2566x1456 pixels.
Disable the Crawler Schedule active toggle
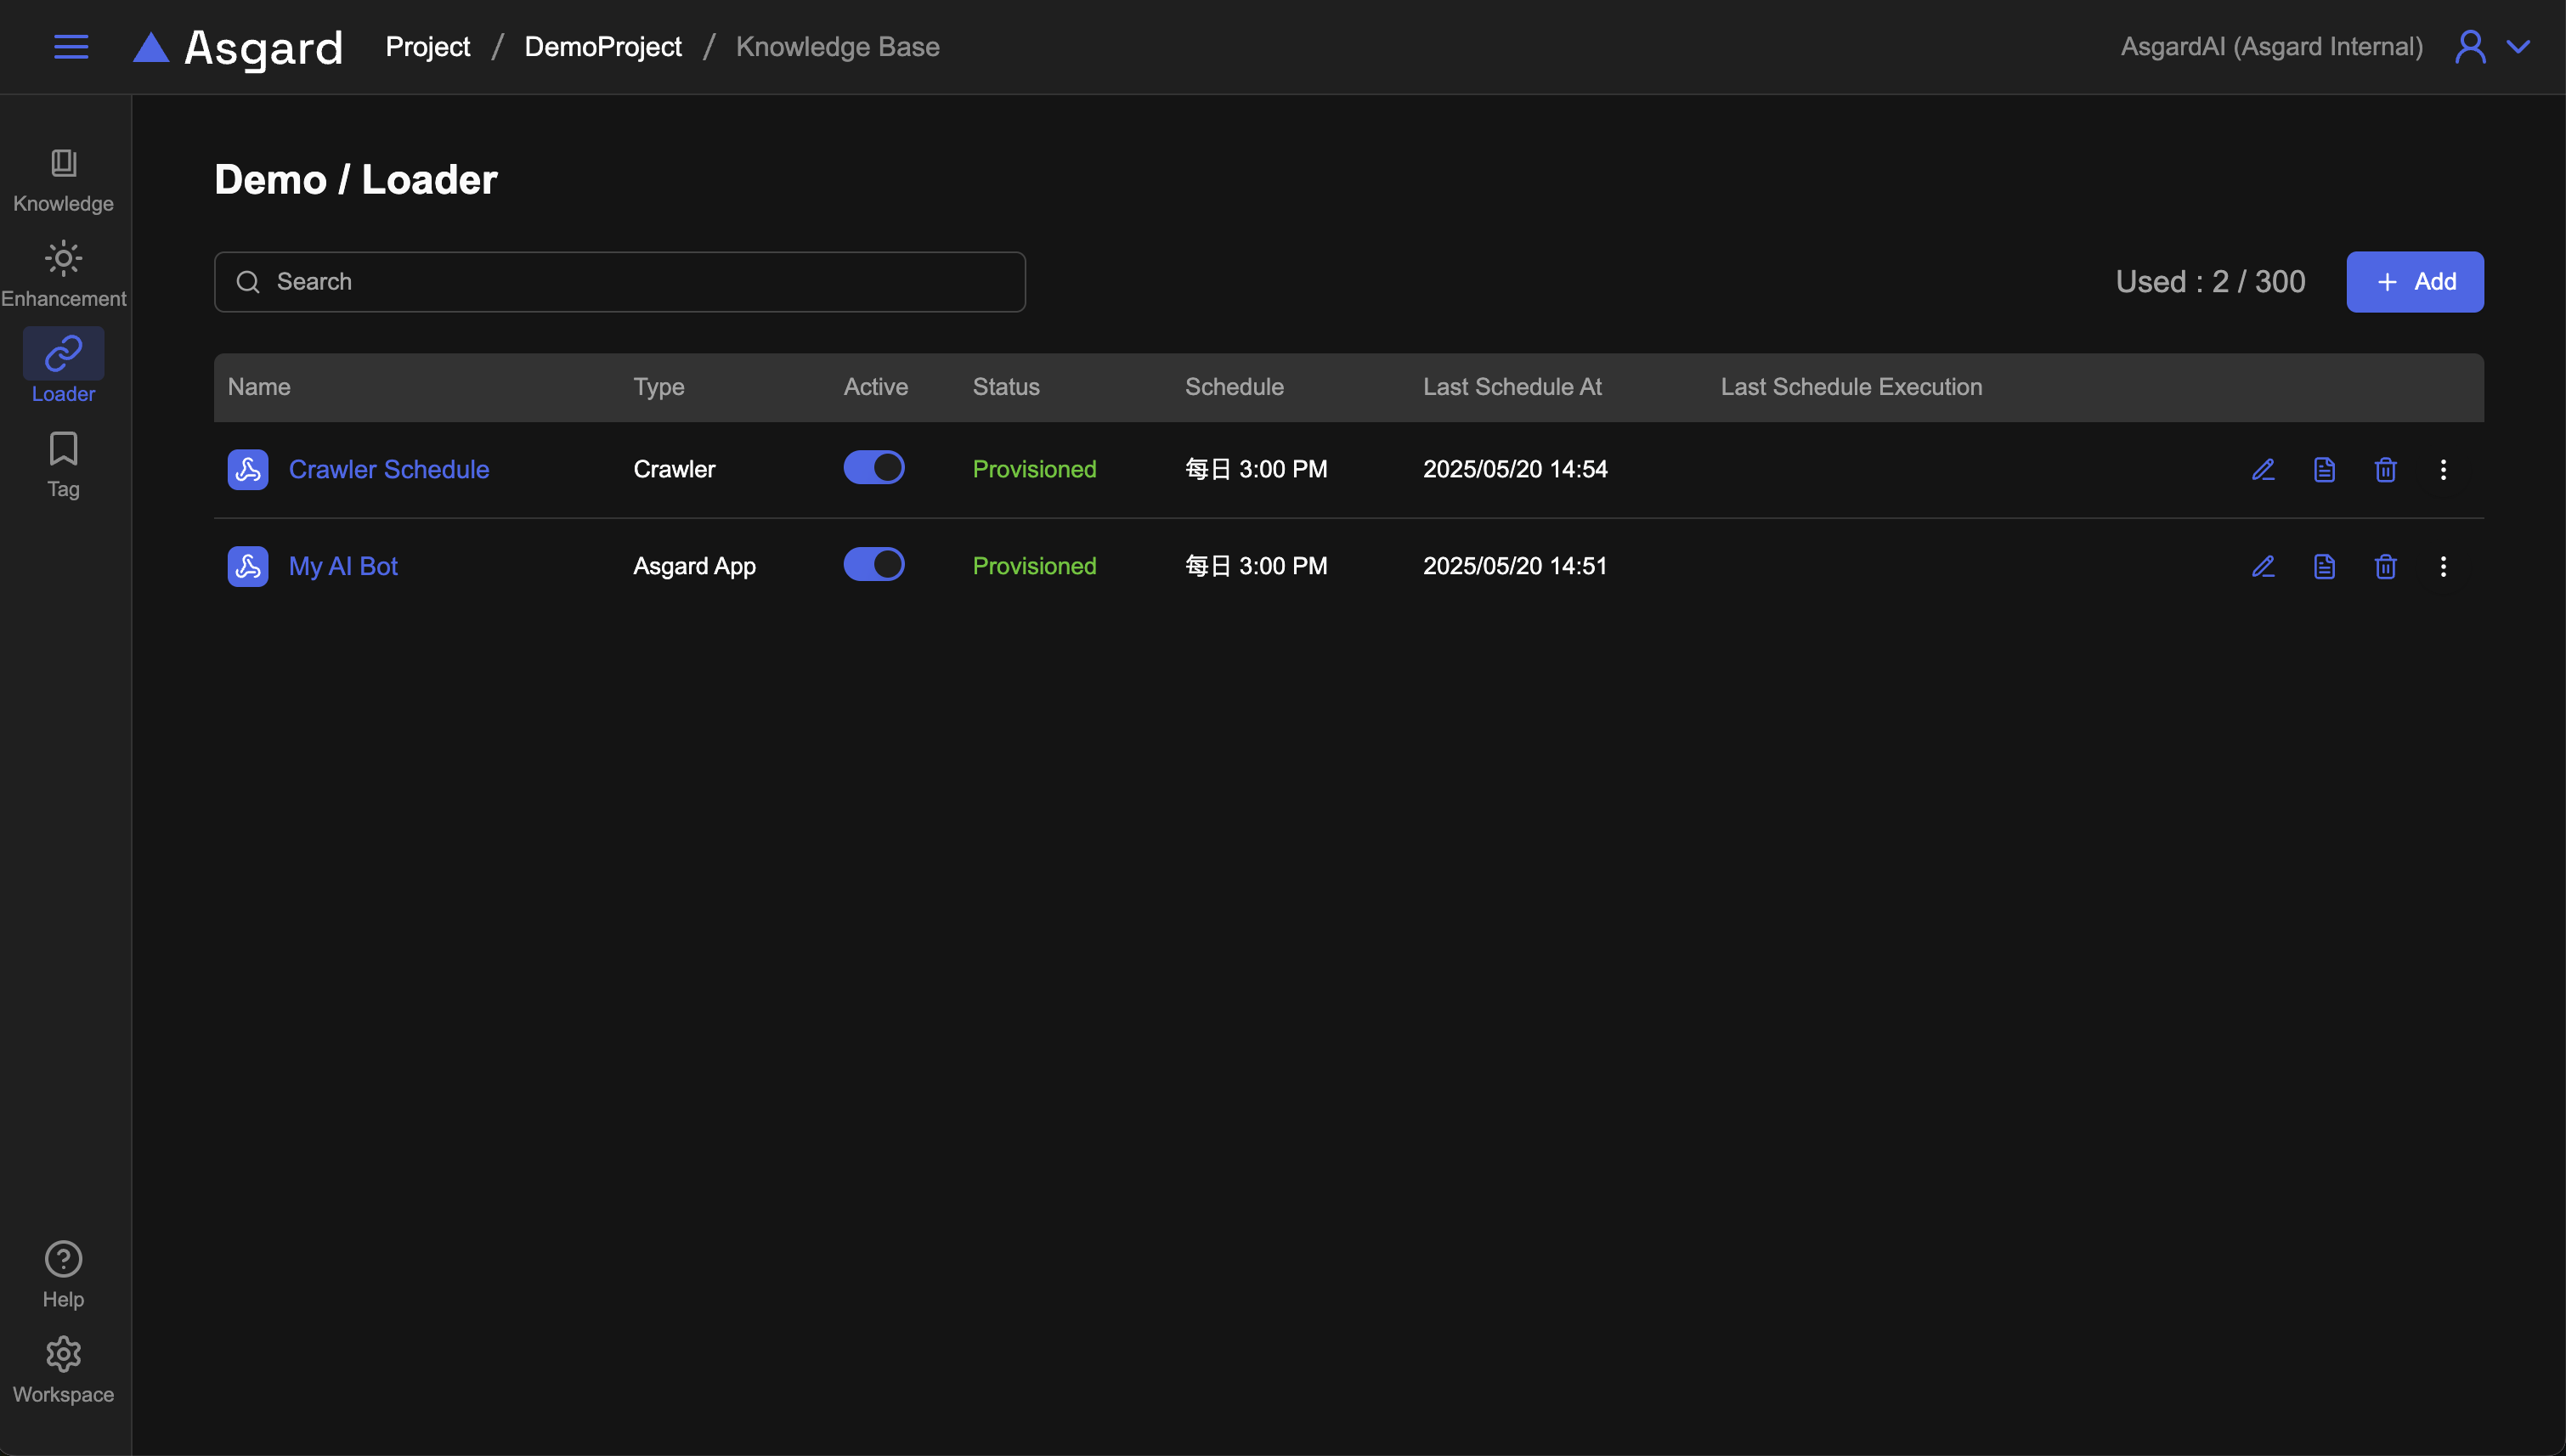click(873, 467)
